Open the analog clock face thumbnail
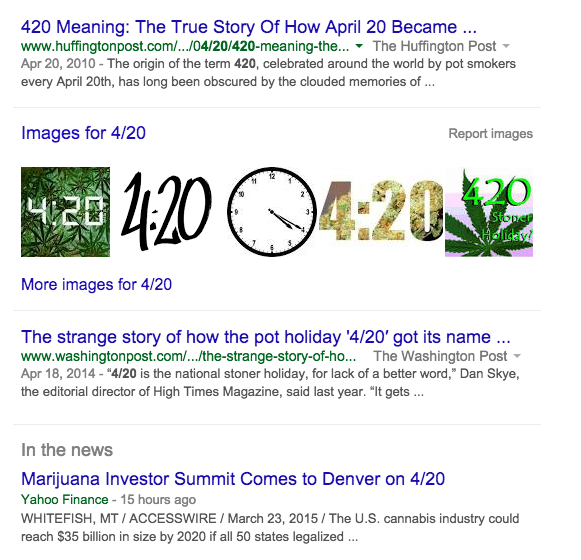The height and width of the screenshot is (560, 581). pos(272,212)
